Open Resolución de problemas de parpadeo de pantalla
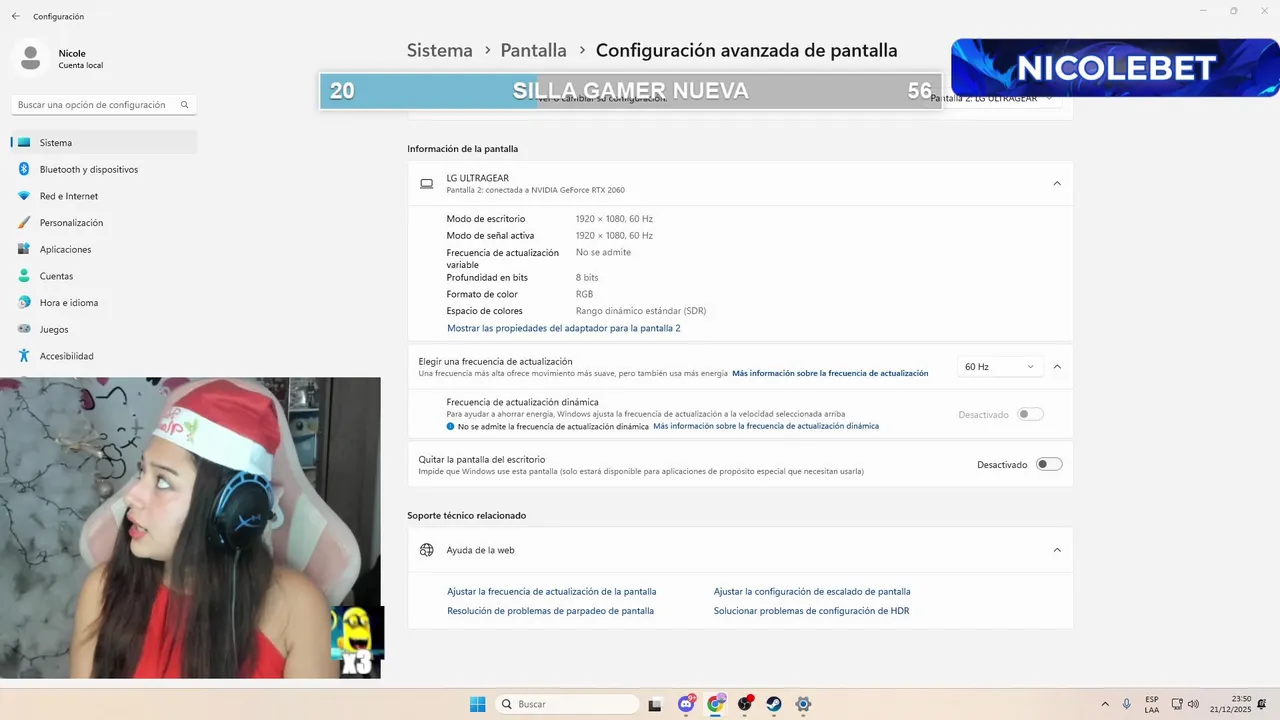 (x=550, y=611)
